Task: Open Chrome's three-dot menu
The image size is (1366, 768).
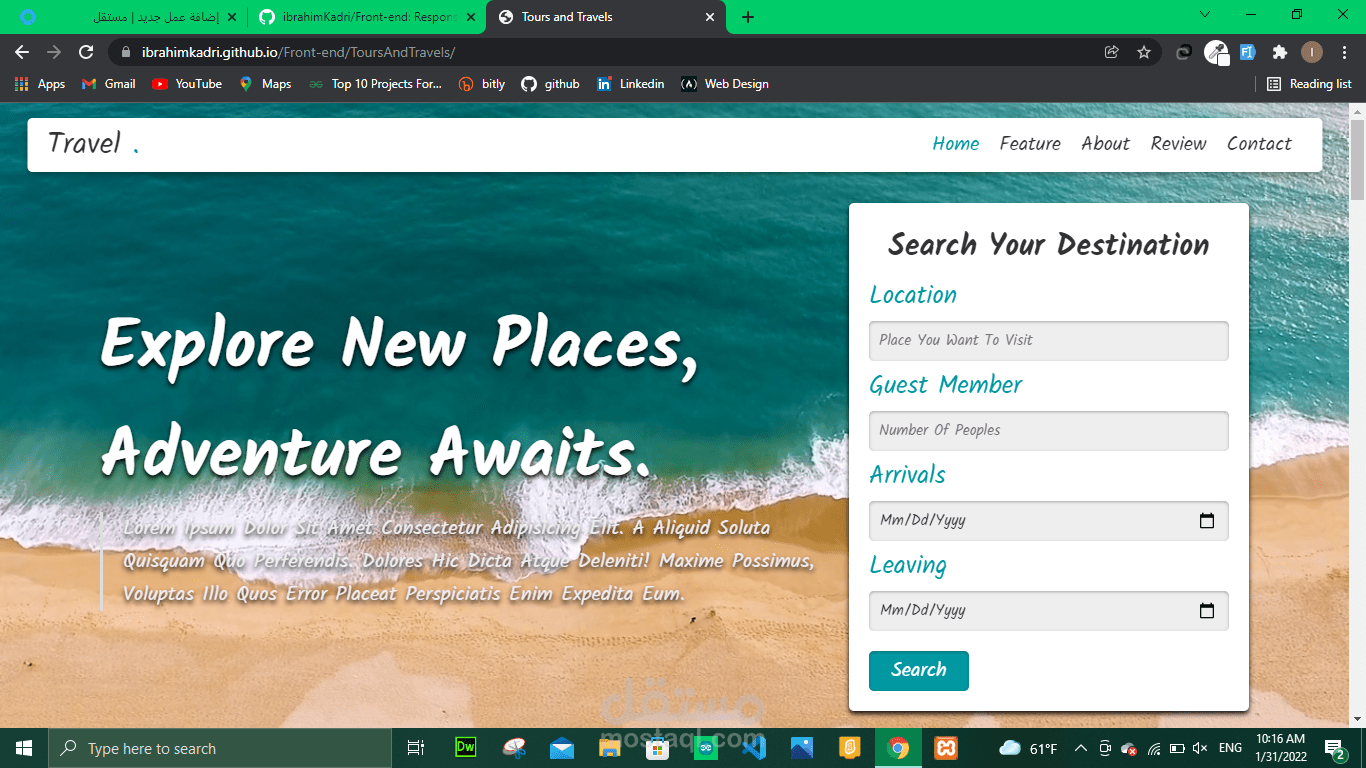Action: click(x=1344, y=52)
